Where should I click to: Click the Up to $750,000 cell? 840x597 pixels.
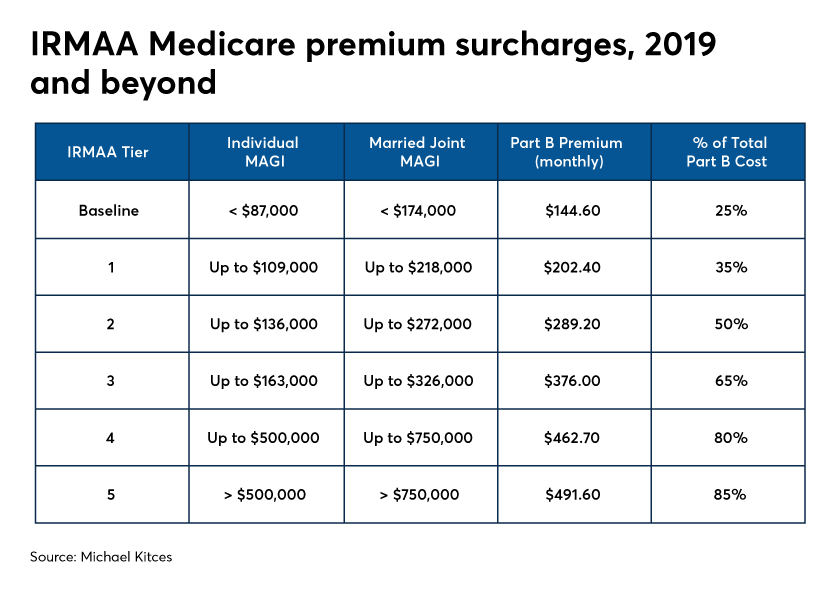click(418, 438)
